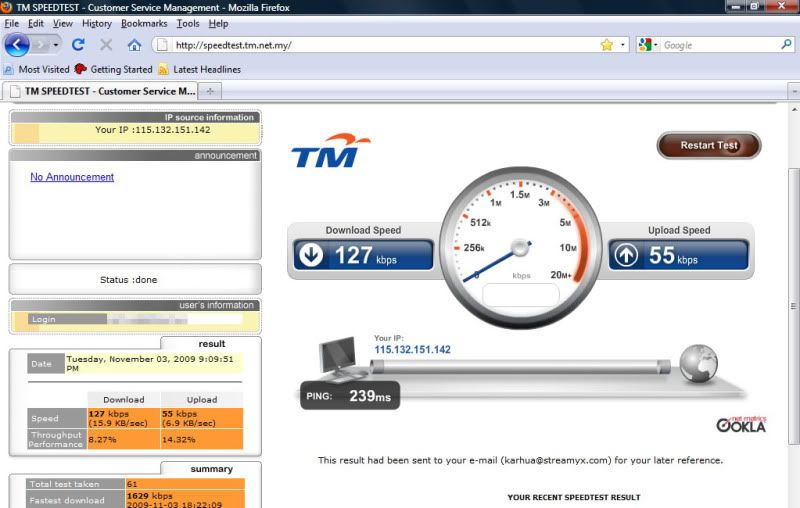Click the download speed arrow icon
Screen dimensions: 800x508
pyautogui.click(x=311, y=256)
